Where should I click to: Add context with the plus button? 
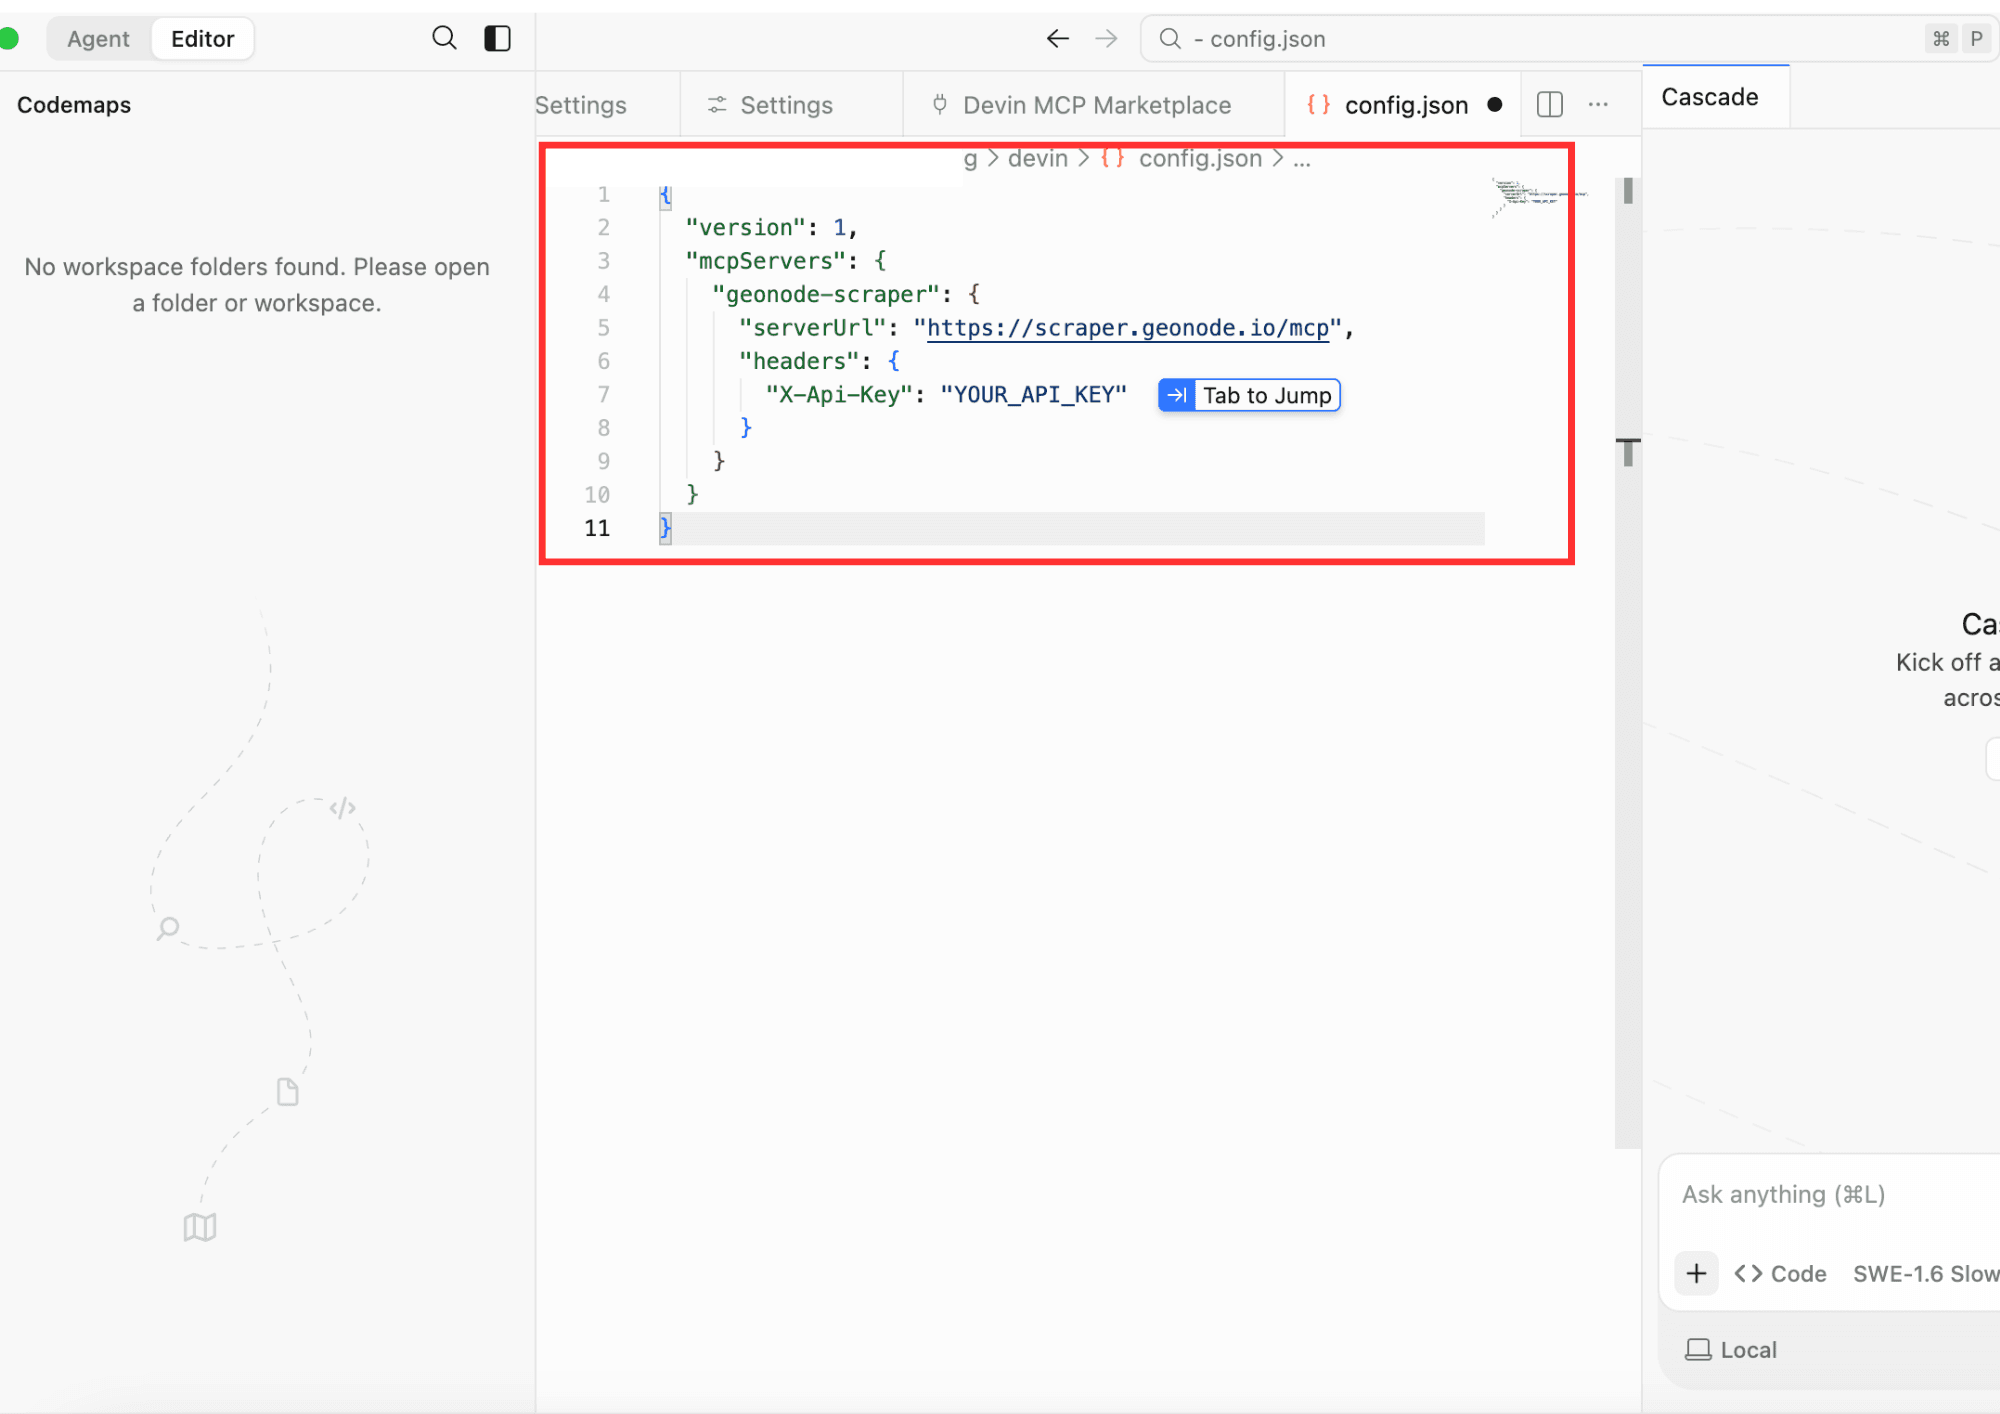1696,1273
